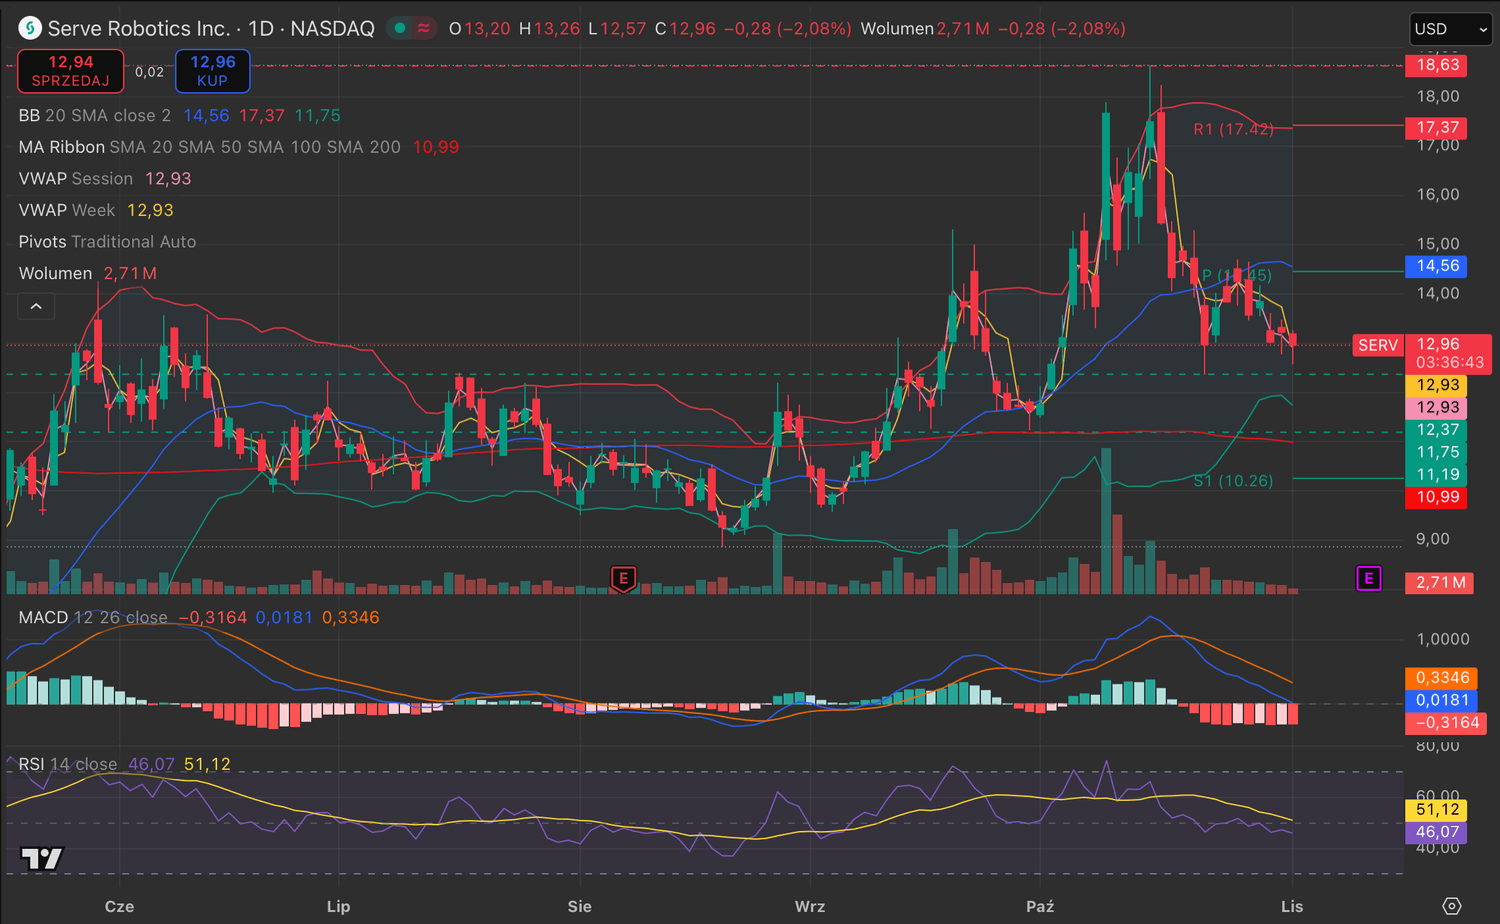Select the MACD indicator title
Image resolution: width=1500 pixels, height=924 pixels.
[x=43, y=618]
